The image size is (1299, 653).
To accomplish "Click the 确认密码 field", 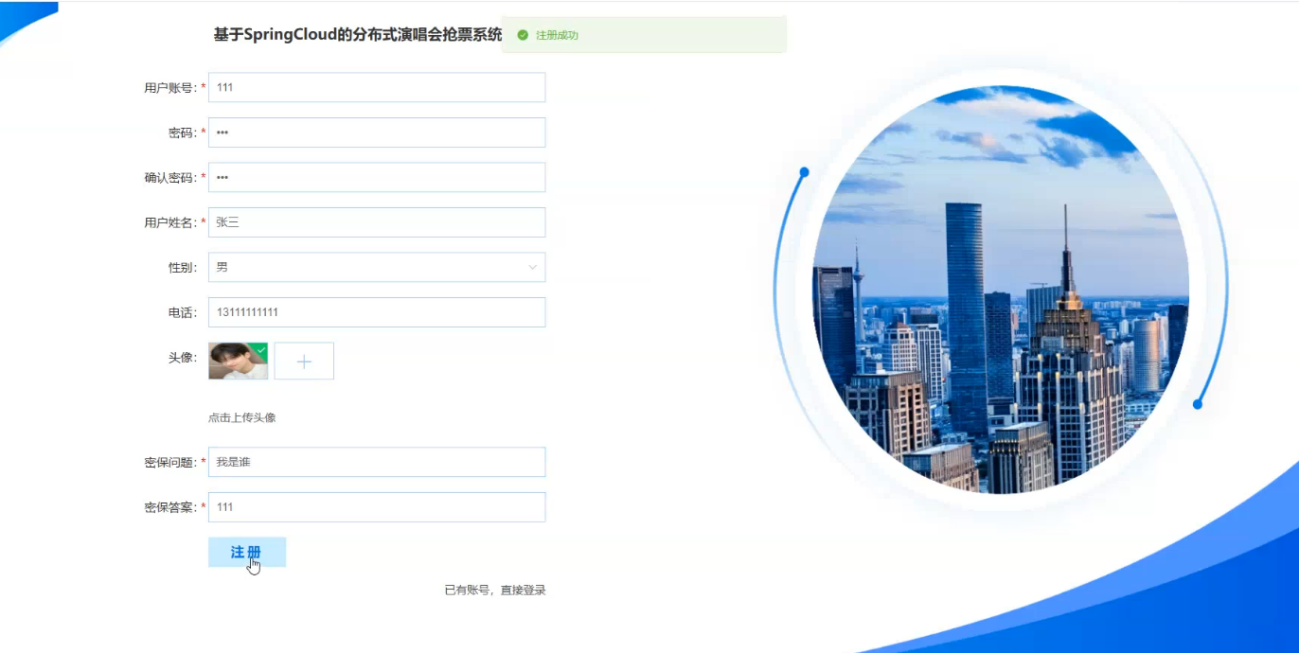I will click(x=377, y=177).
